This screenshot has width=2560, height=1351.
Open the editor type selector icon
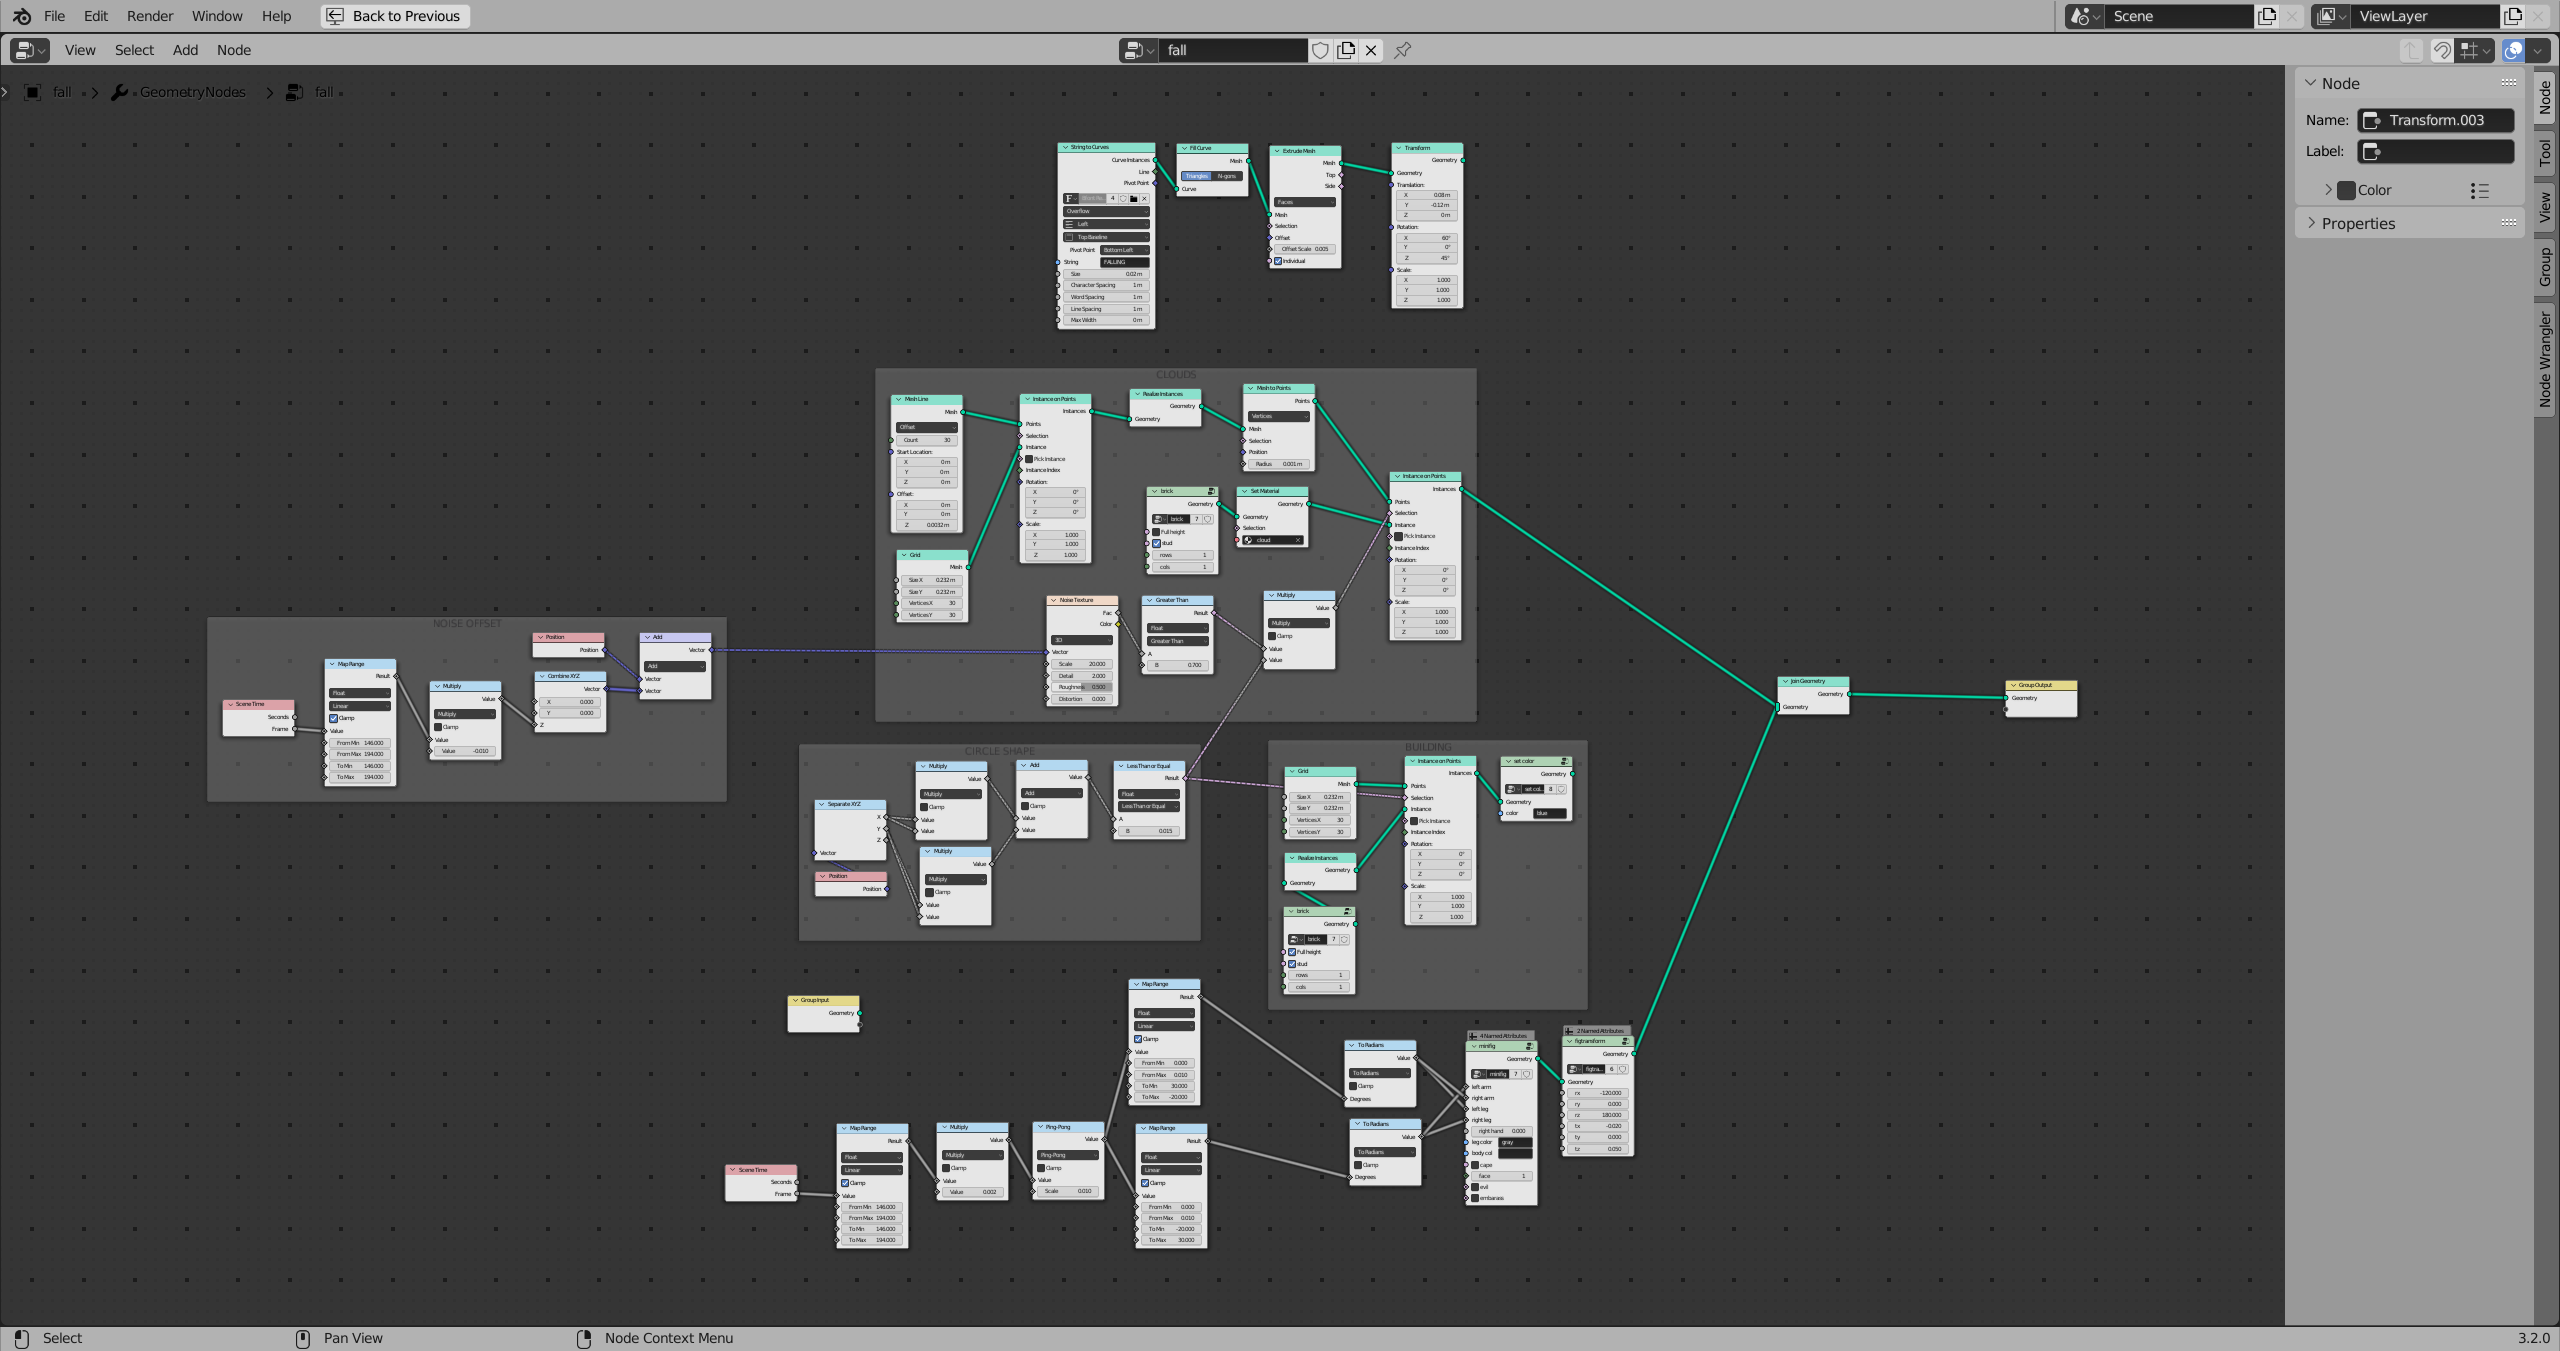click(x=30, y=50)
